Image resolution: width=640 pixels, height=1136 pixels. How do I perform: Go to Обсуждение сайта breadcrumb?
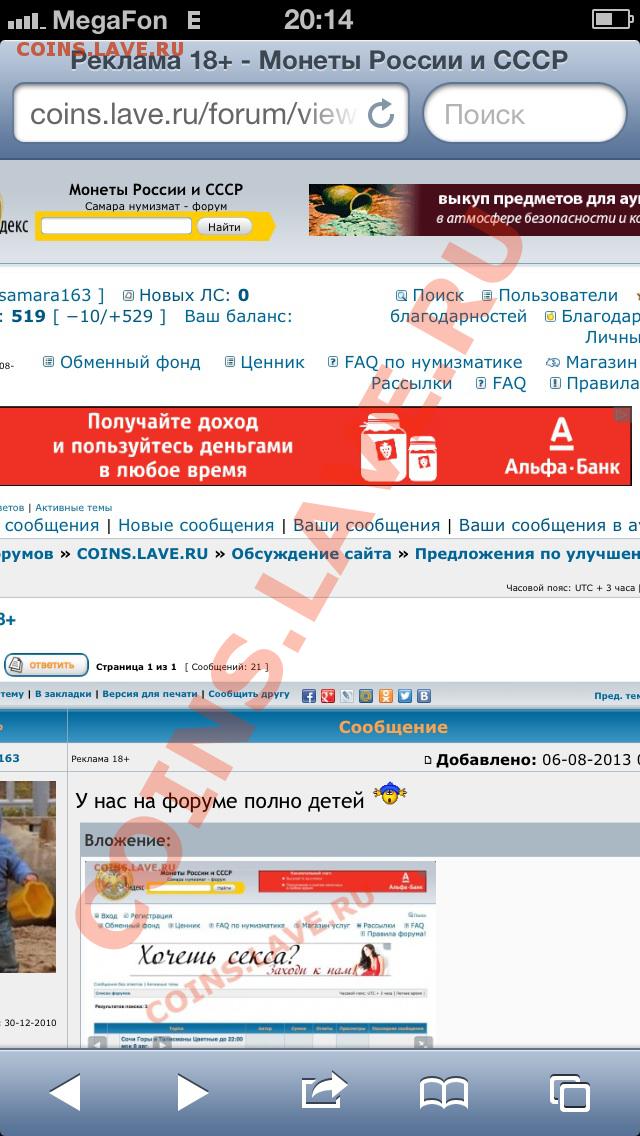point(311,554)
